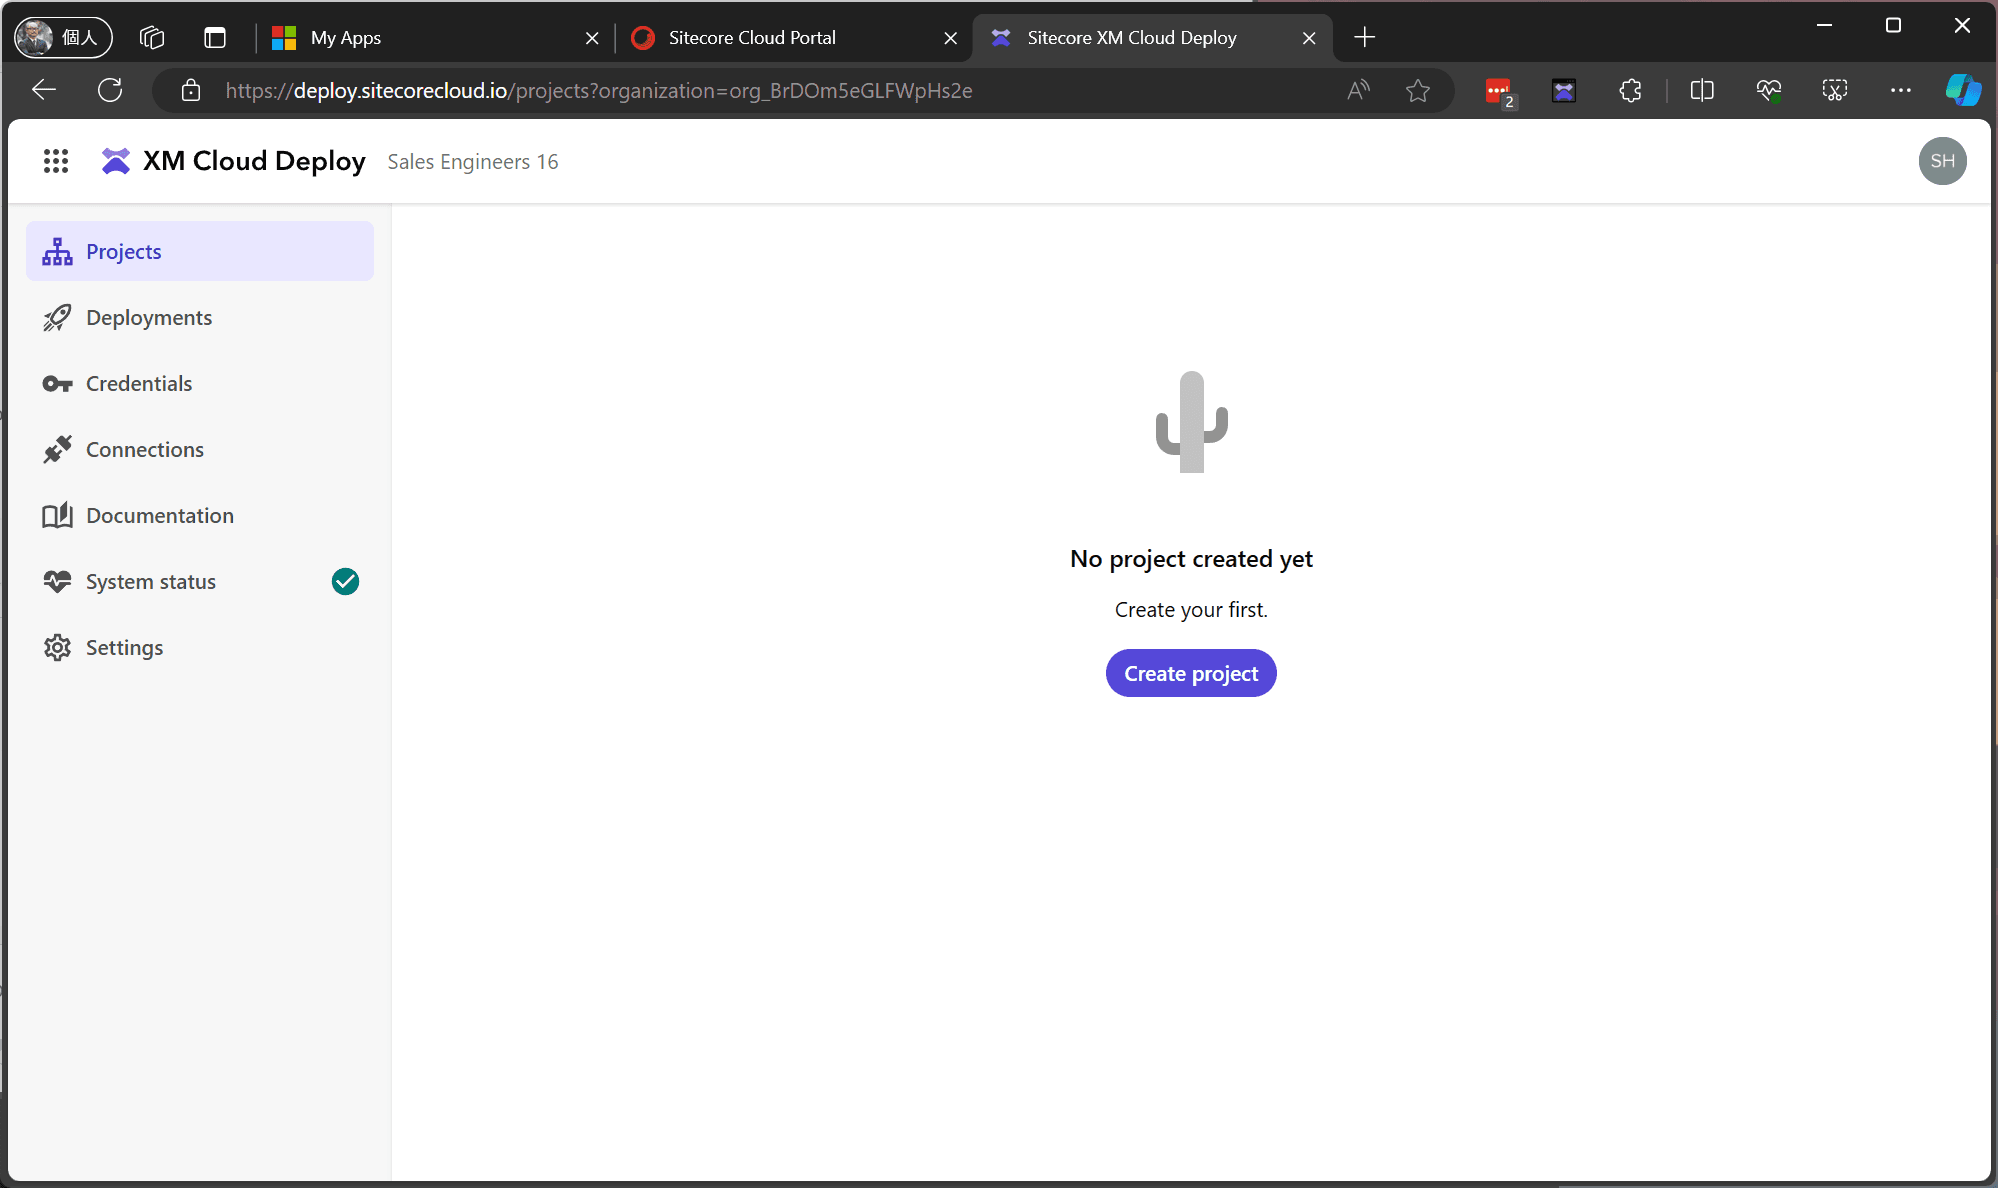The width and height of the screenshot is (1998, 1188).
Task: Open Edge Settings and more menu
Action: 1900,91
